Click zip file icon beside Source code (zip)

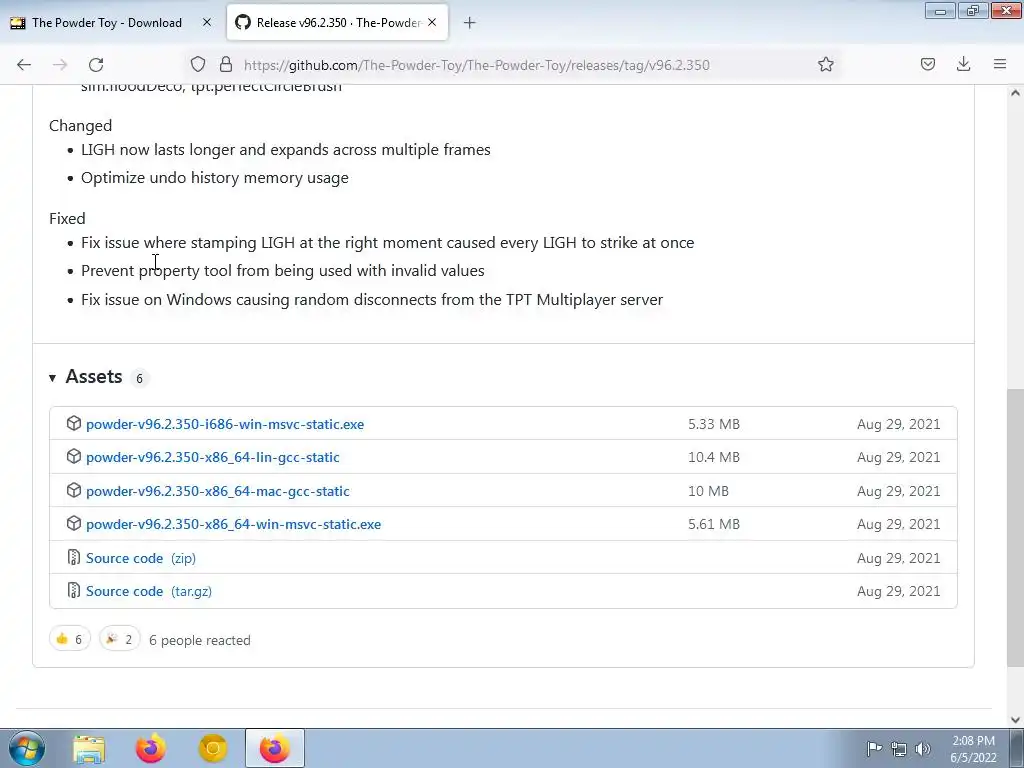click(74, 557)
